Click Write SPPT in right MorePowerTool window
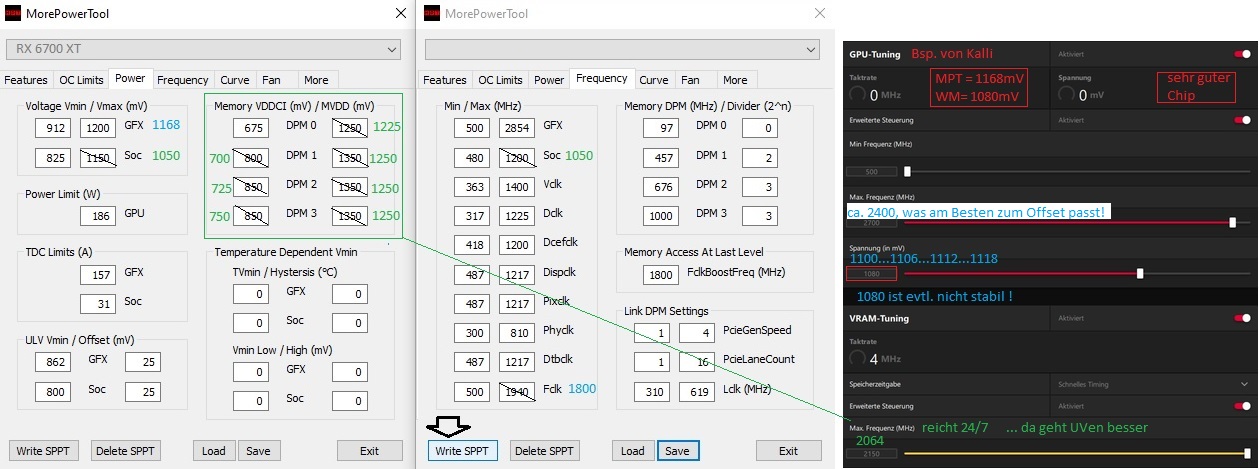 point(462,450)
